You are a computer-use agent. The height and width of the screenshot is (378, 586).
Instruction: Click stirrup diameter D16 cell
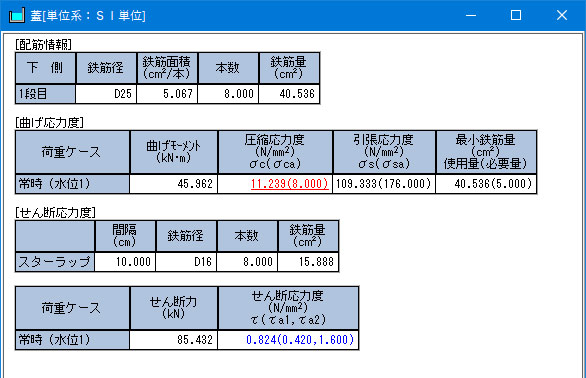click(186, 262)
